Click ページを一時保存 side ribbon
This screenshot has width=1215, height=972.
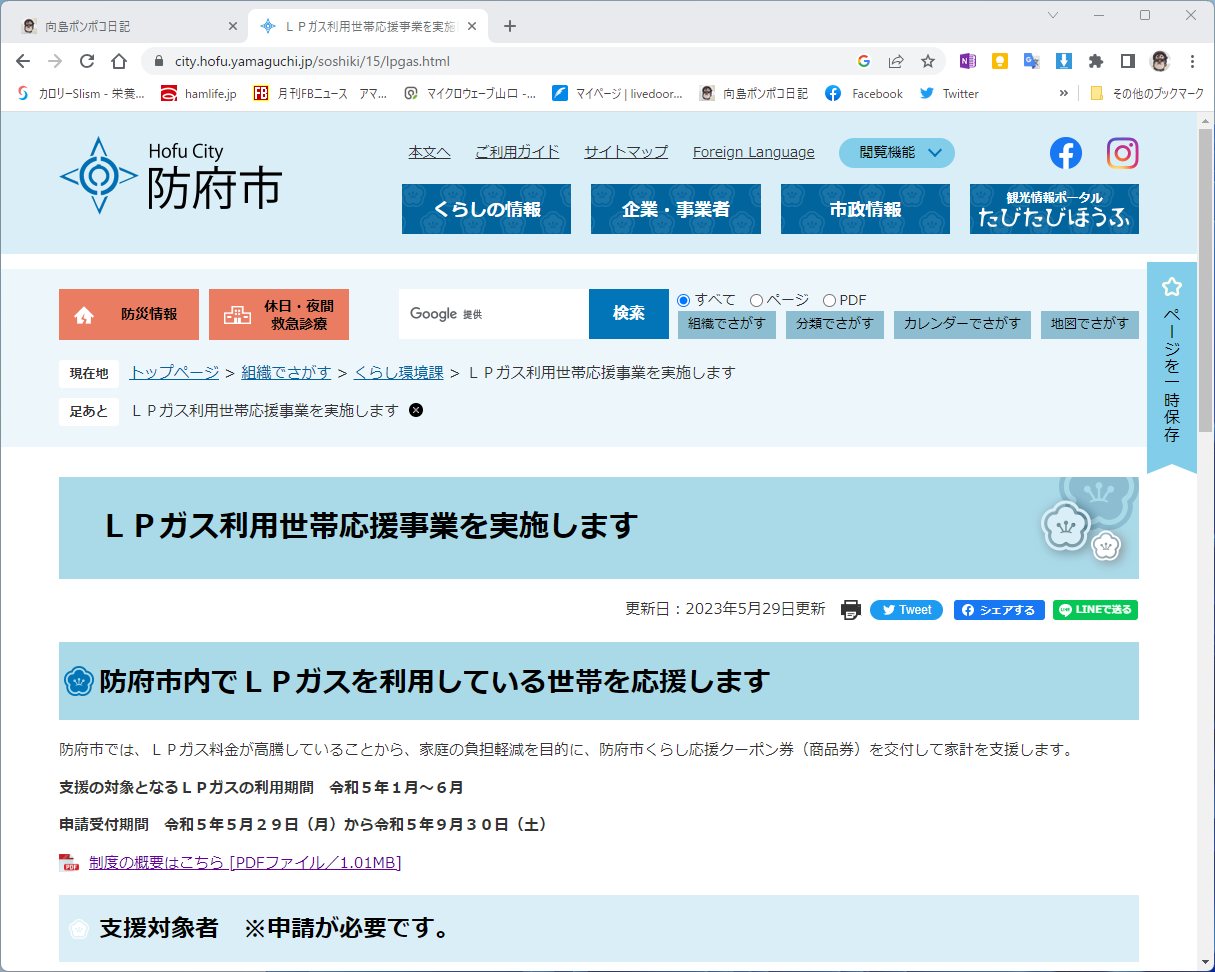tap(1172, 365)
